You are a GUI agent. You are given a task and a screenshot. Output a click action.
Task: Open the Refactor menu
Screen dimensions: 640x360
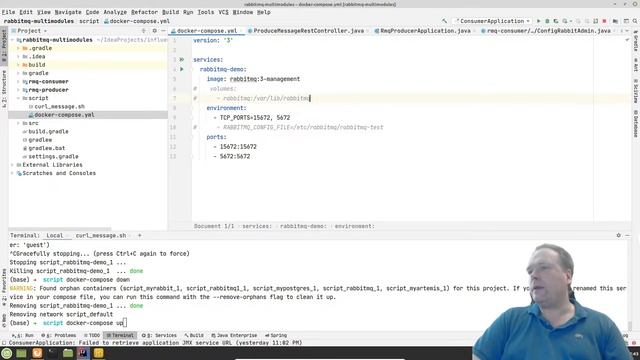(144, 12)
